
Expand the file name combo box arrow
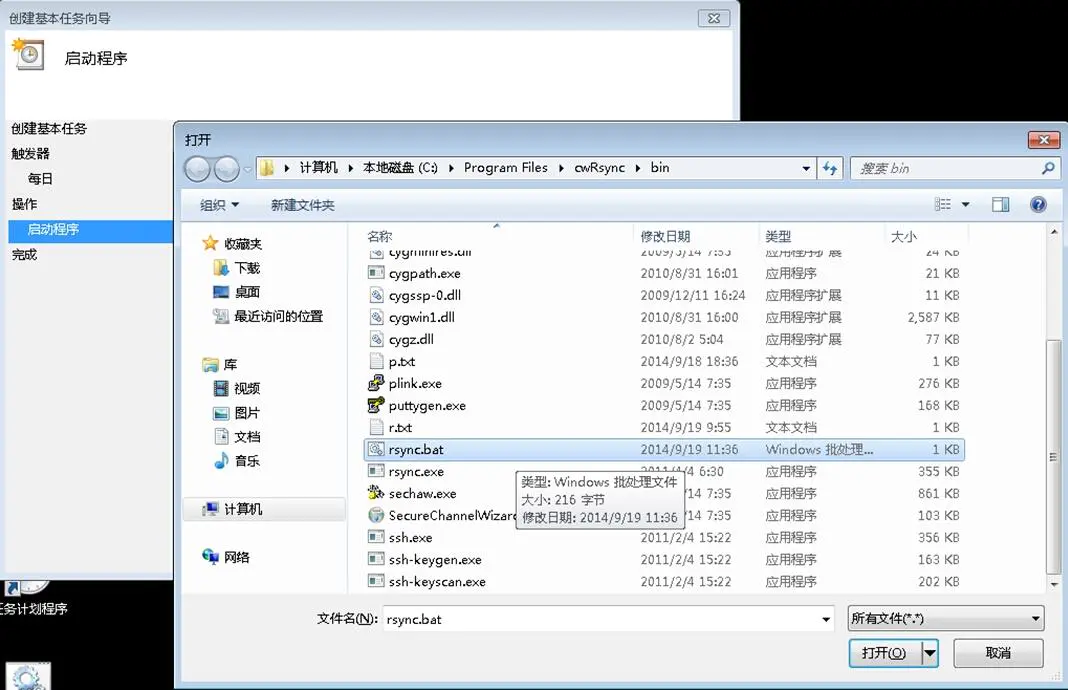(826, 620)
